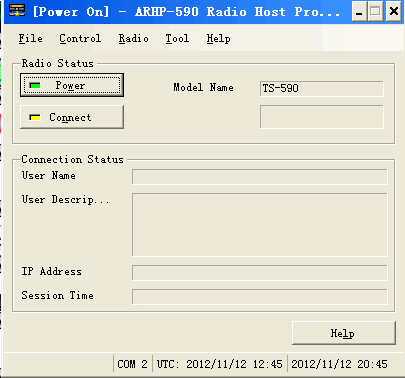
Task: Open the File menu
Action: coord(30,39)
